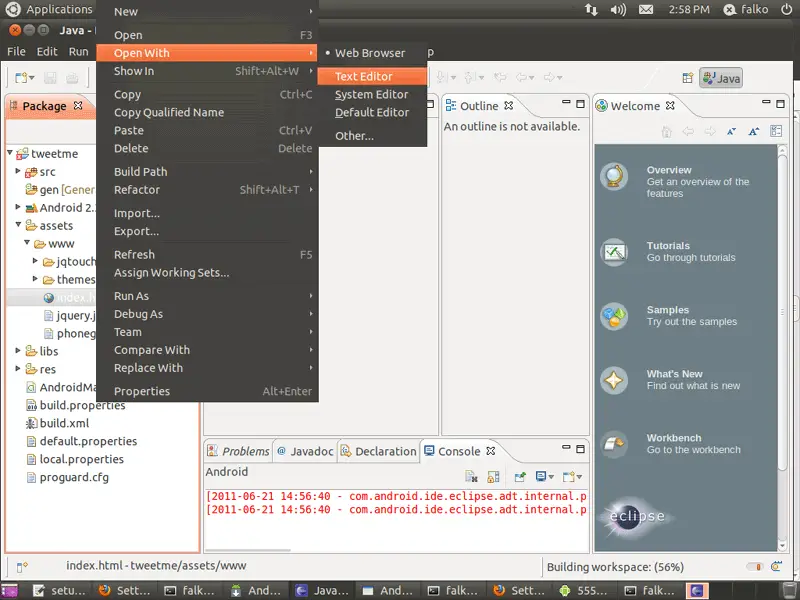Viewport: 800px width, 600px height.
Task: Toggle the Console Scroll Lock icon
Action: pyautogui.click(x=493, y=477)
